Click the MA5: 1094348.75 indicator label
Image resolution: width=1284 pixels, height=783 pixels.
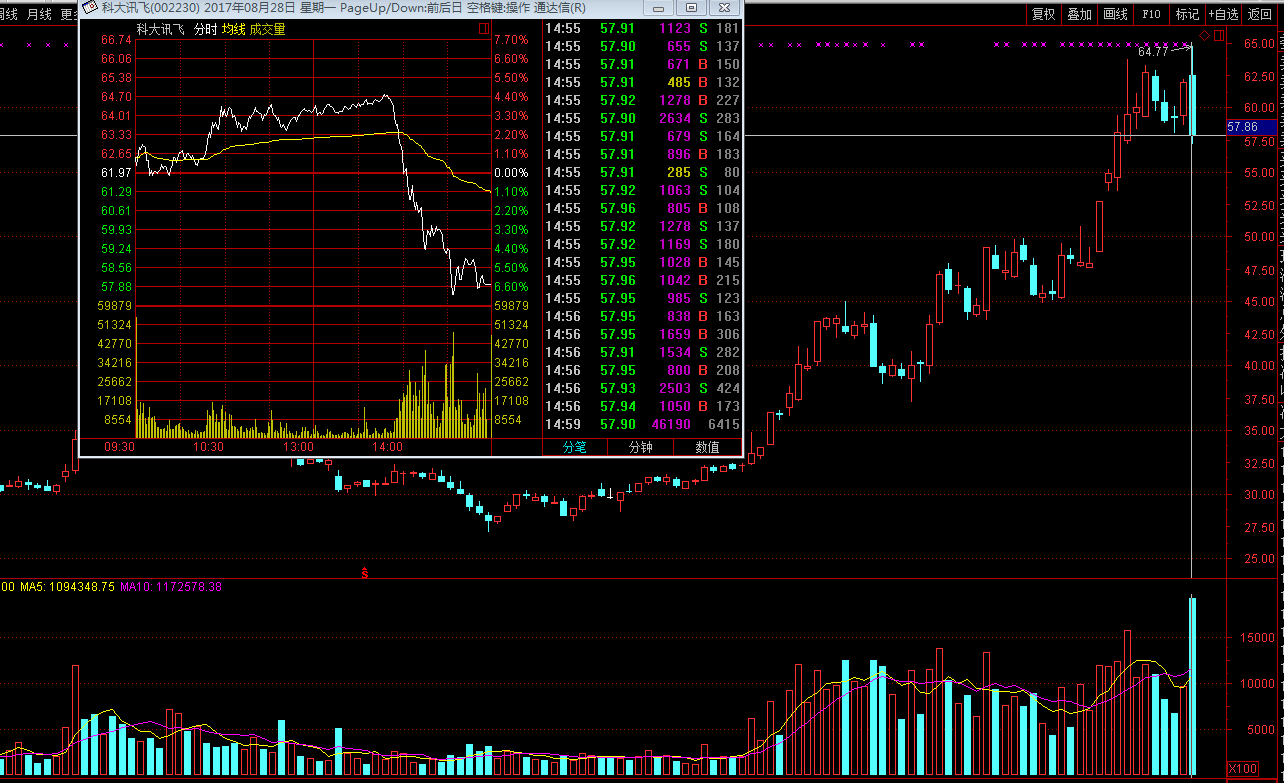[x=68, y=587]
